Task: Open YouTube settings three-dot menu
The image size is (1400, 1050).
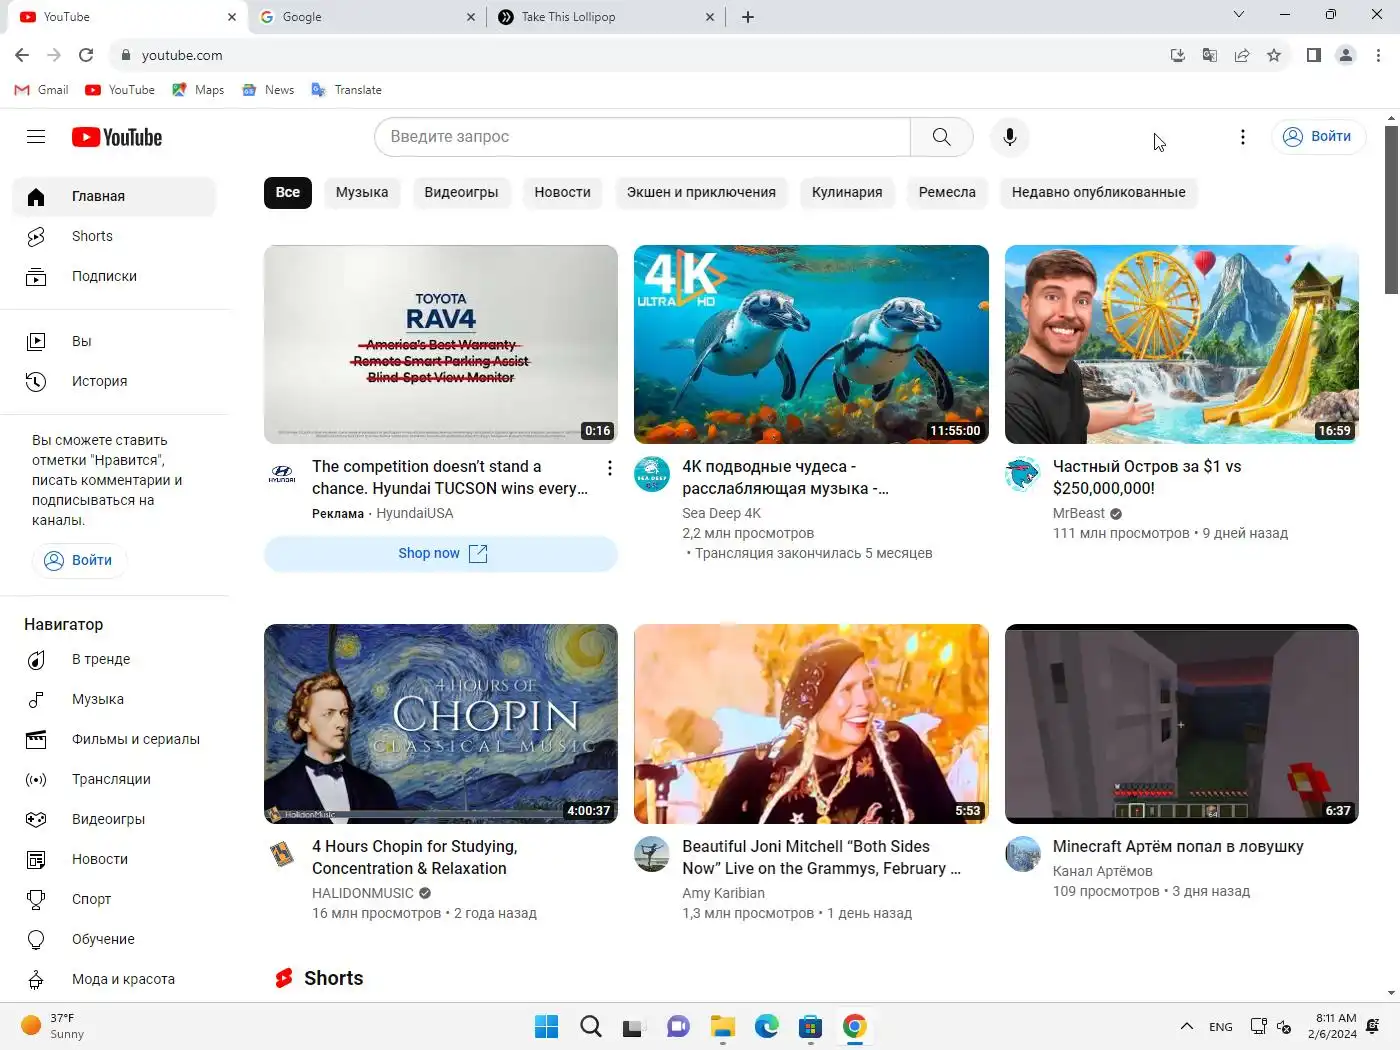Action: point(1243,137)
